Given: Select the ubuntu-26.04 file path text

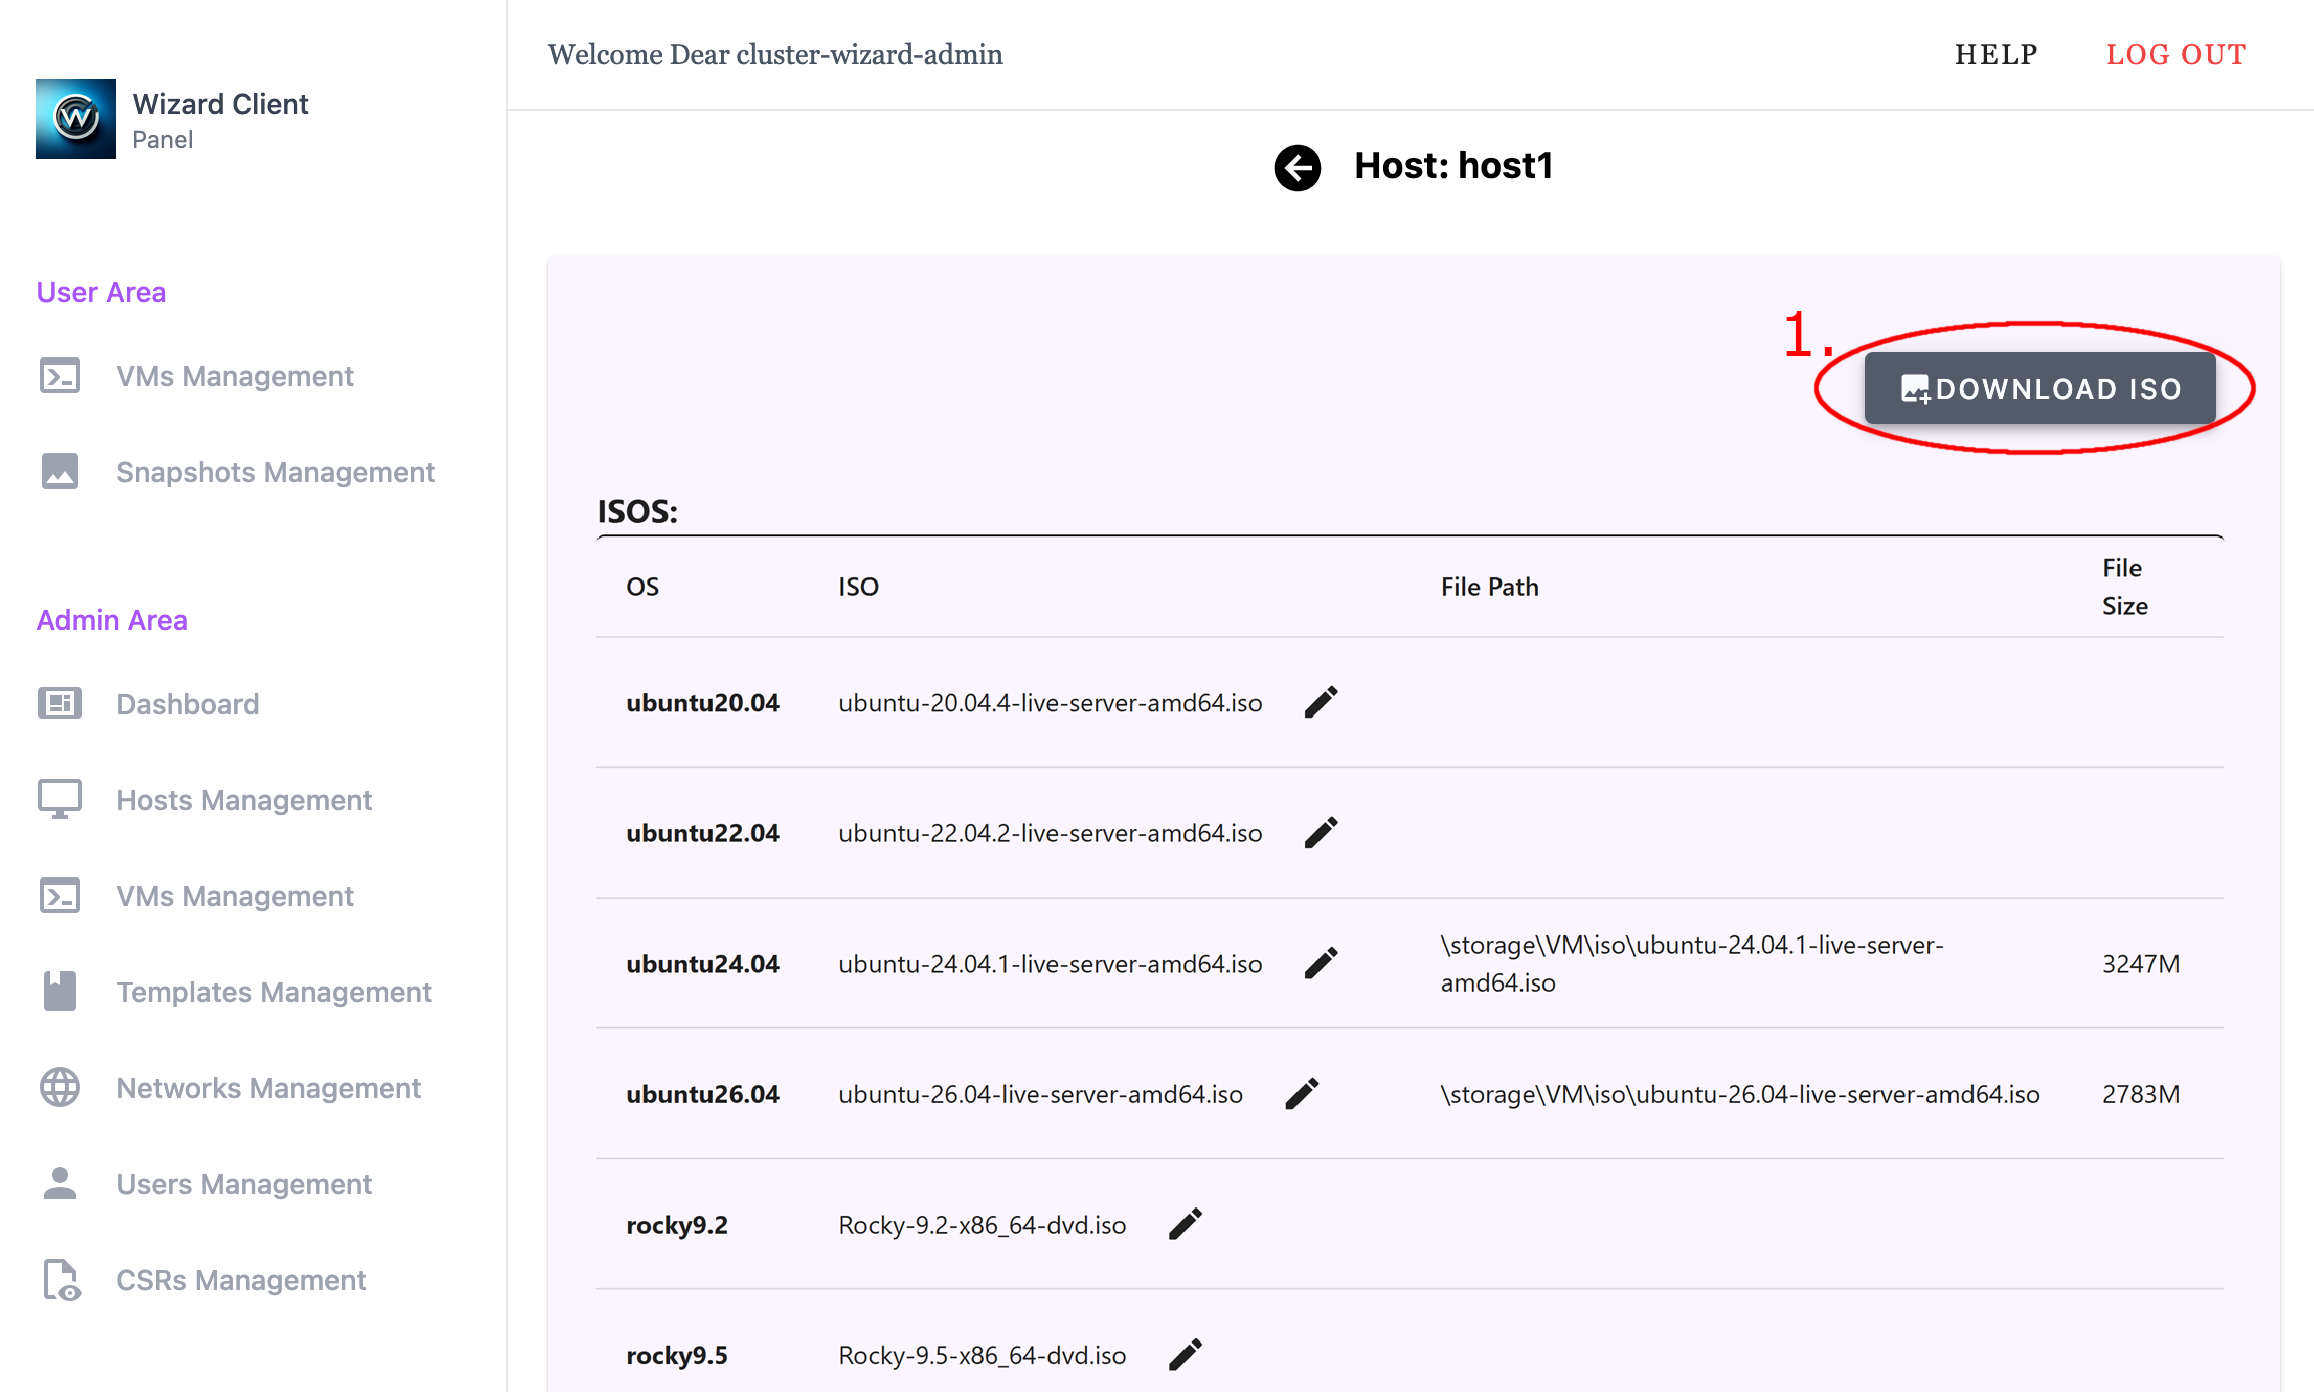Looking at the screenshot, I should point(1740,1094).
